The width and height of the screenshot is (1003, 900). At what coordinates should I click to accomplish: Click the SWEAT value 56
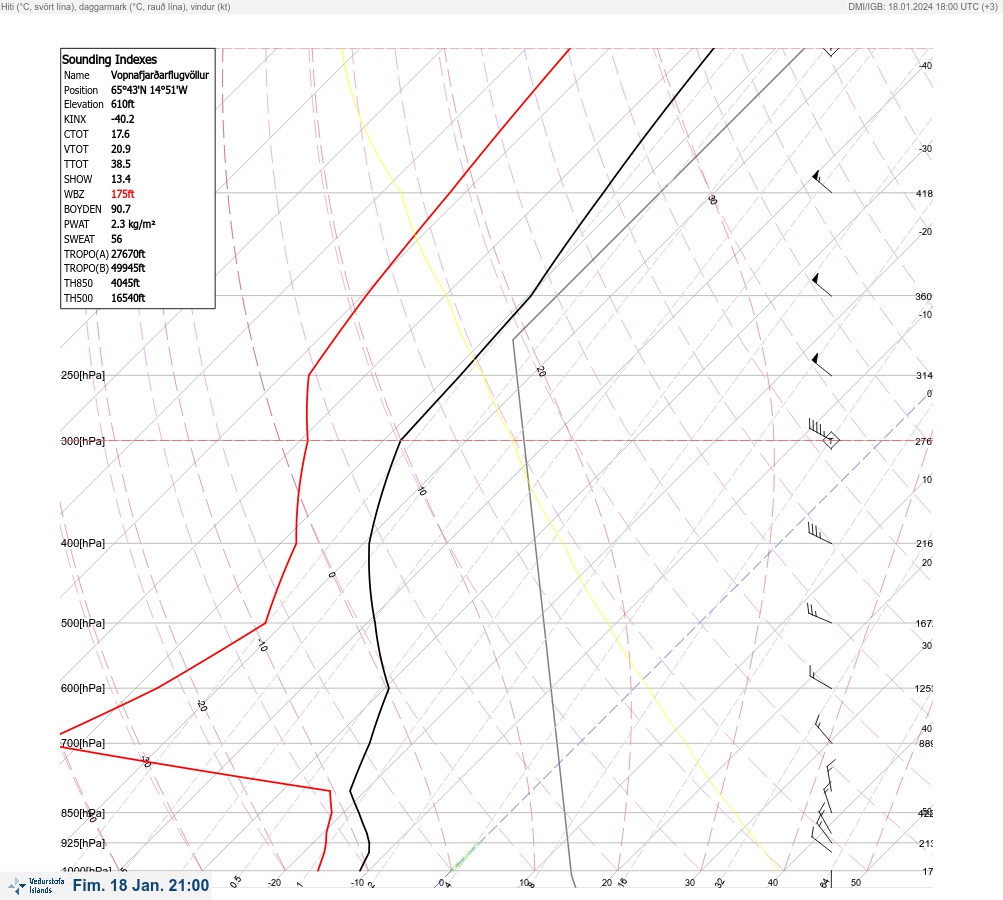tap(116, 239)
